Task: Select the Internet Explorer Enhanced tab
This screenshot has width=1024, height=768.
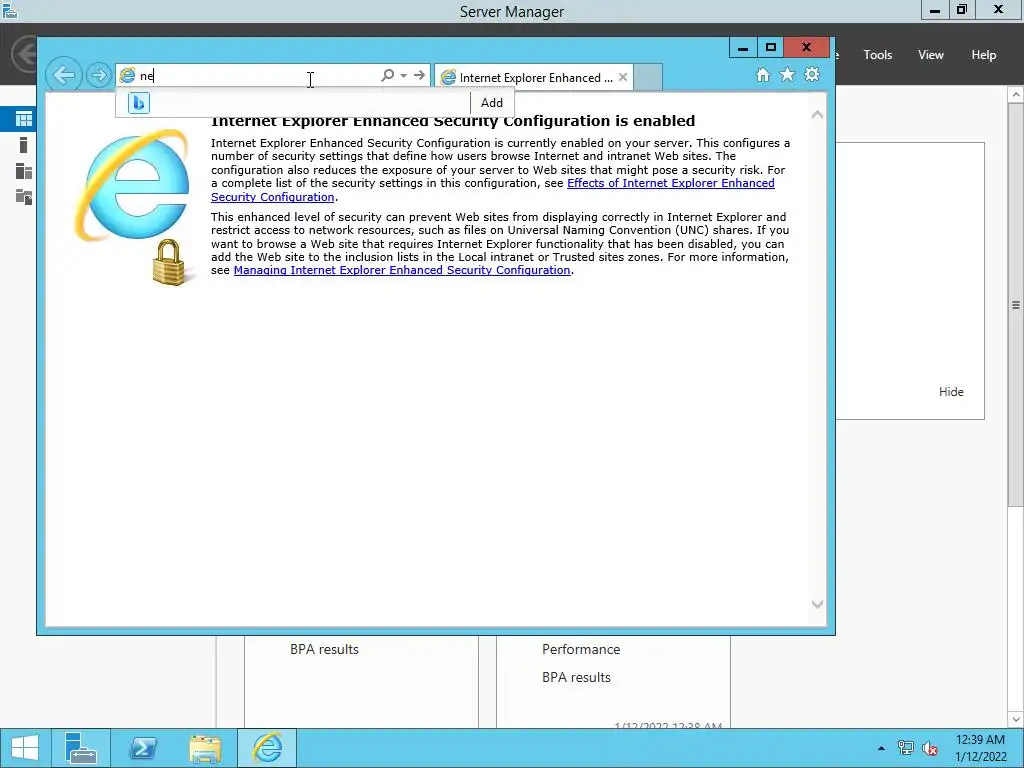Action: pyautogui.click(x=534, y=77)
